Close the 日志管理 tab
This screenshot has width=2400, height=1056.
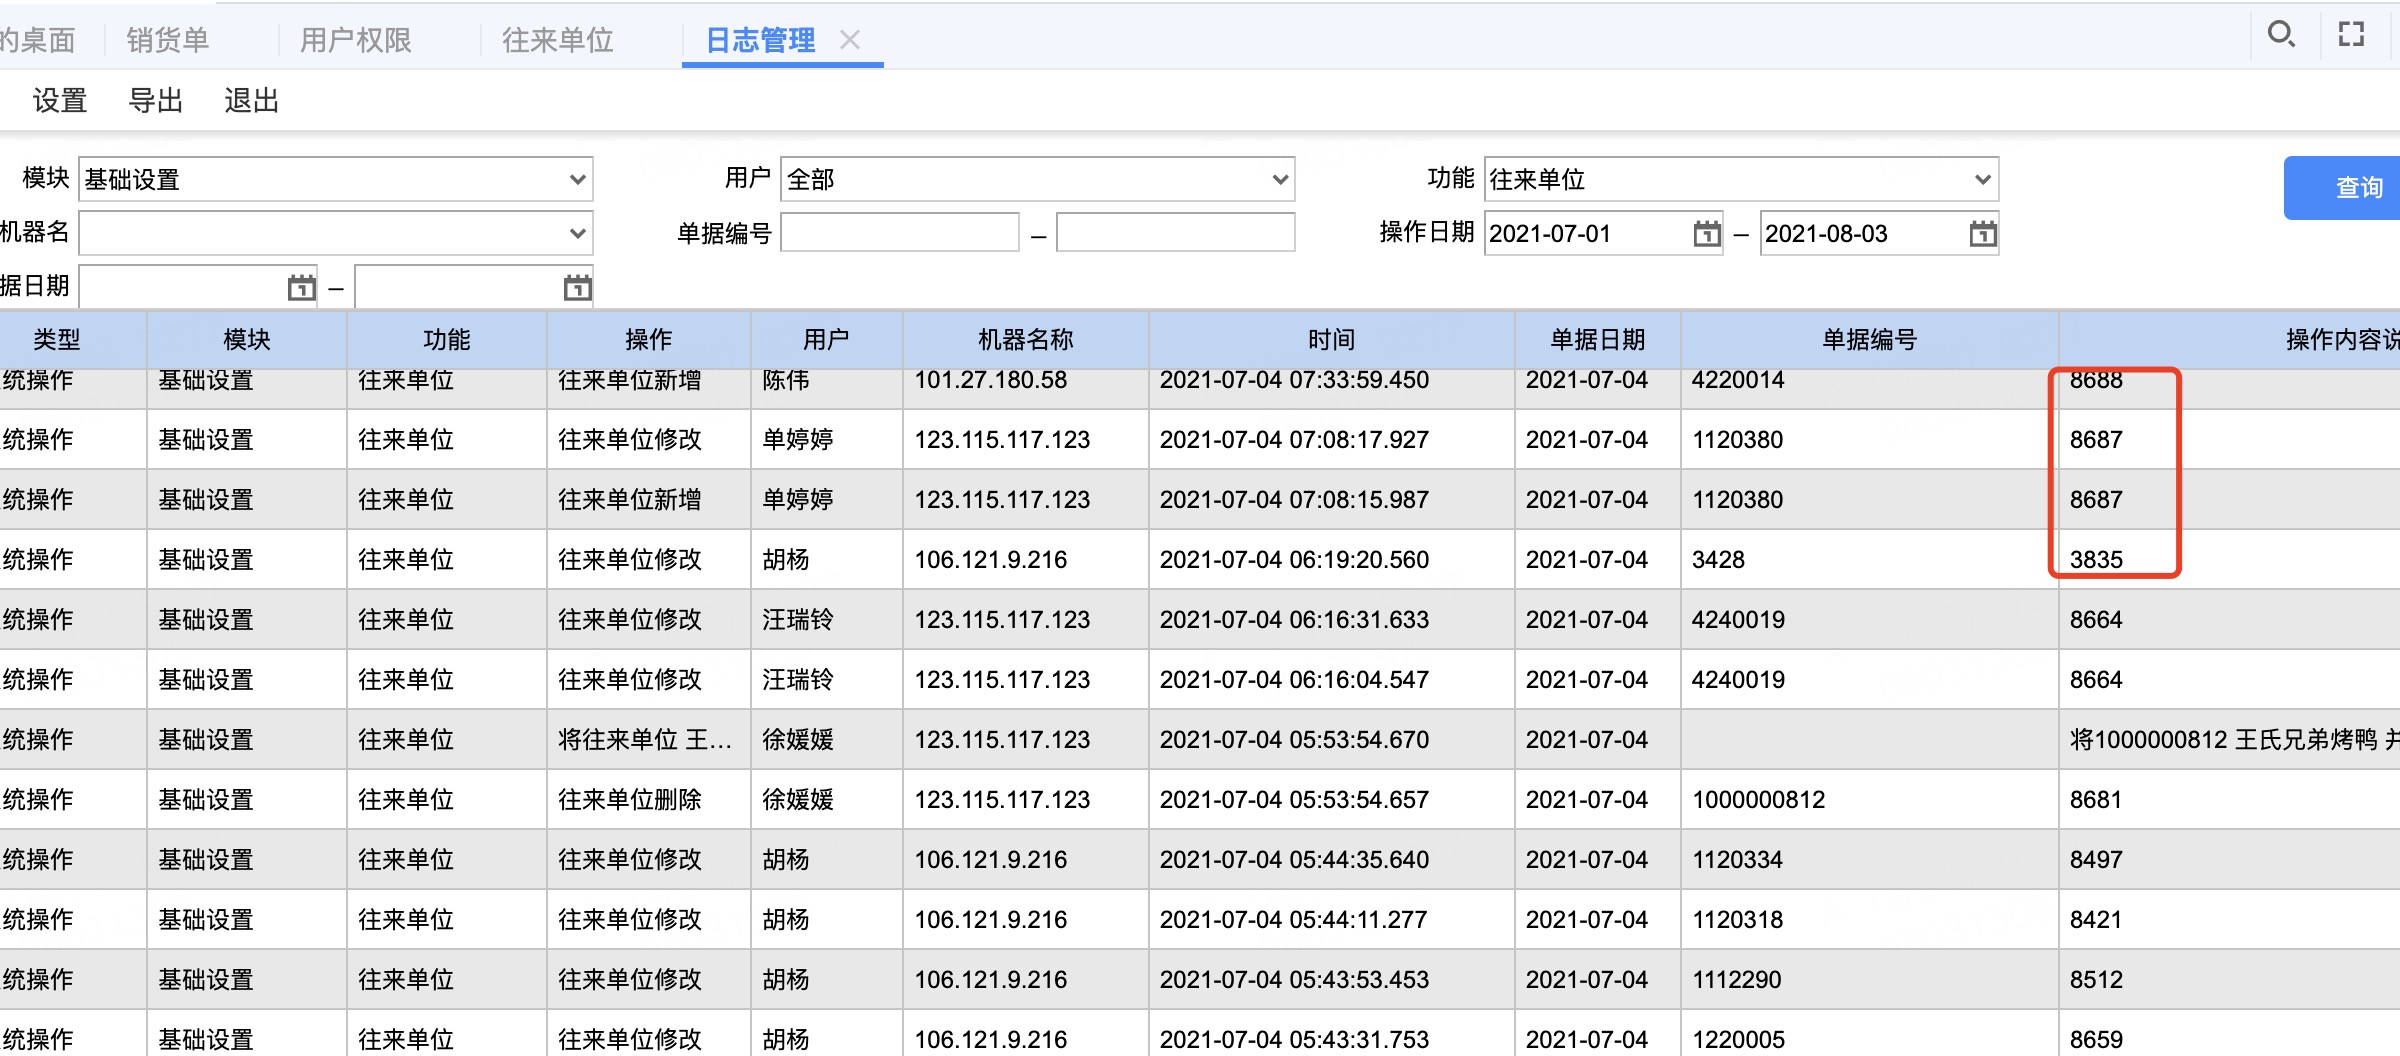coord(850,40)
